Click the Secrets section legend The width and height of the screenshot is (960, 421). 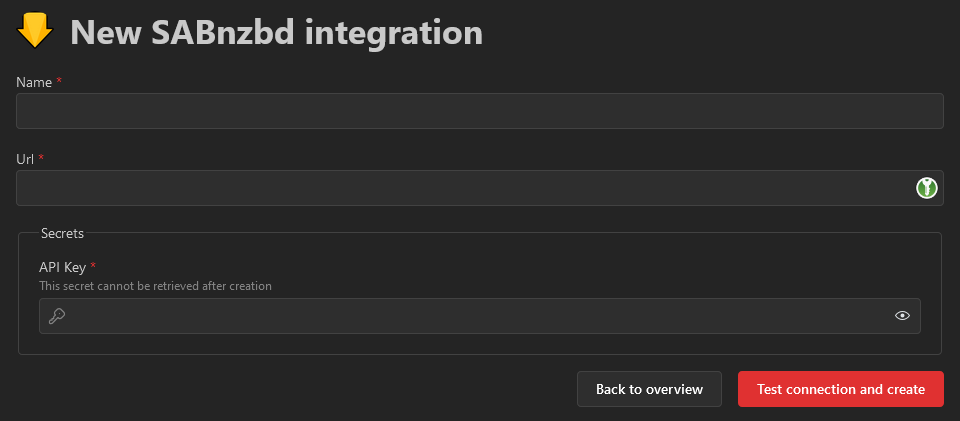[x=62, y=233]
